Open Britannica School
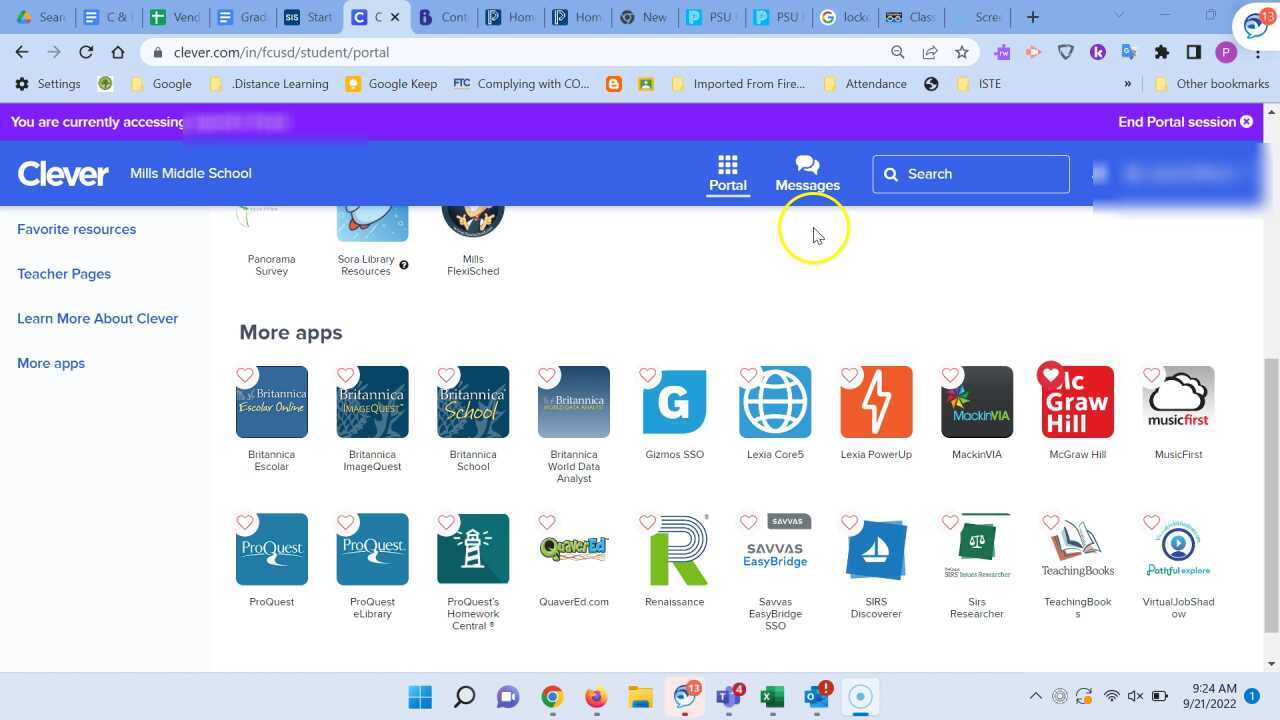The image size is (1280, 720). (x=473, y=401)
